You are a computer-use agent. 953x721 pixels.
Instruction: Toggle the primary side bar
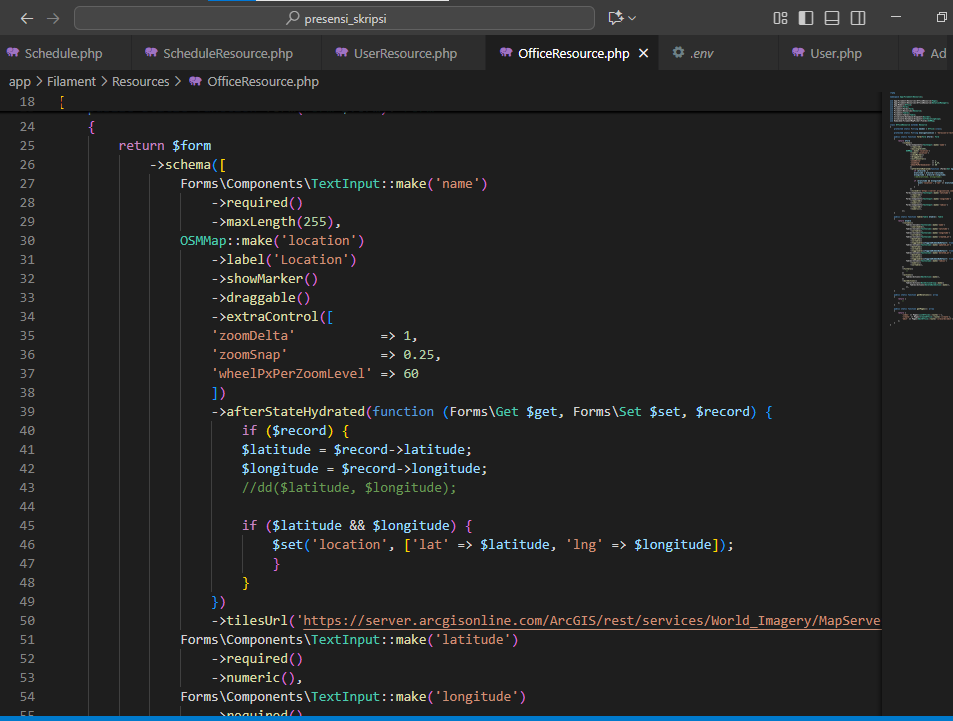click(806, 18)
